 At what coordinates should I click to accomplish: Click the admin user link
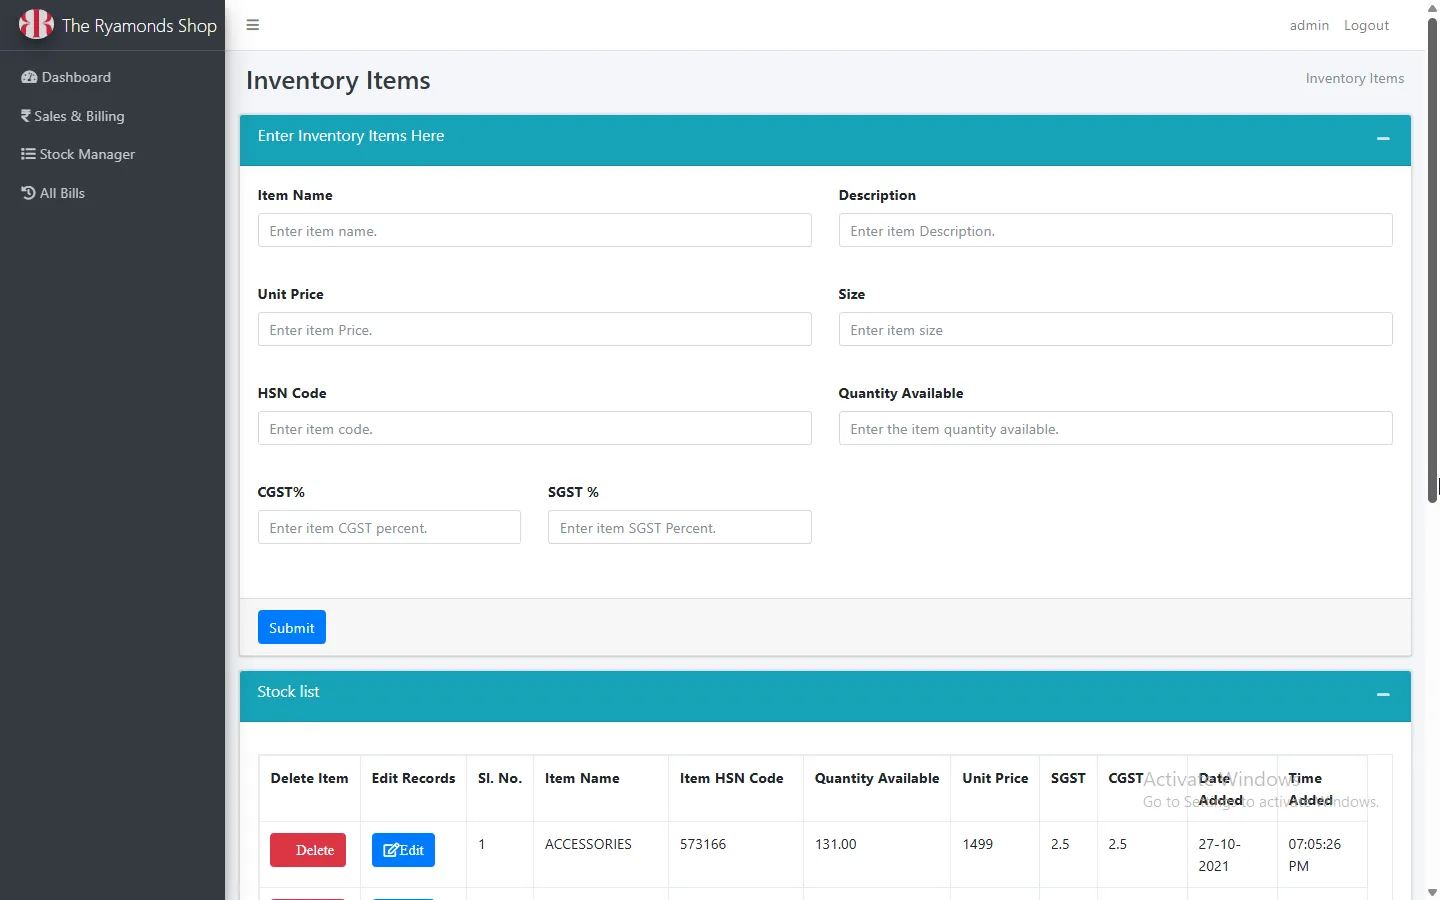1309,25
